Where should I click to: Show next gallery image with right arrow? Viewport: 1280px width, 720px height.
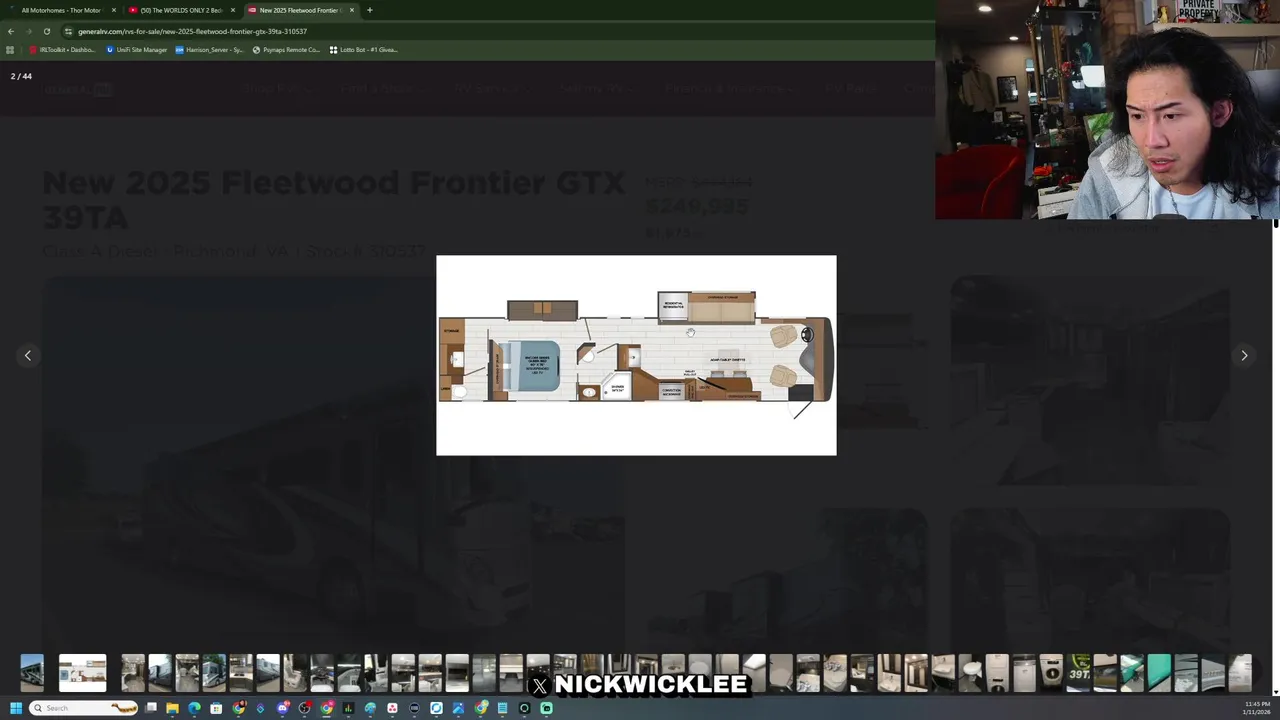pos(1244,355)
